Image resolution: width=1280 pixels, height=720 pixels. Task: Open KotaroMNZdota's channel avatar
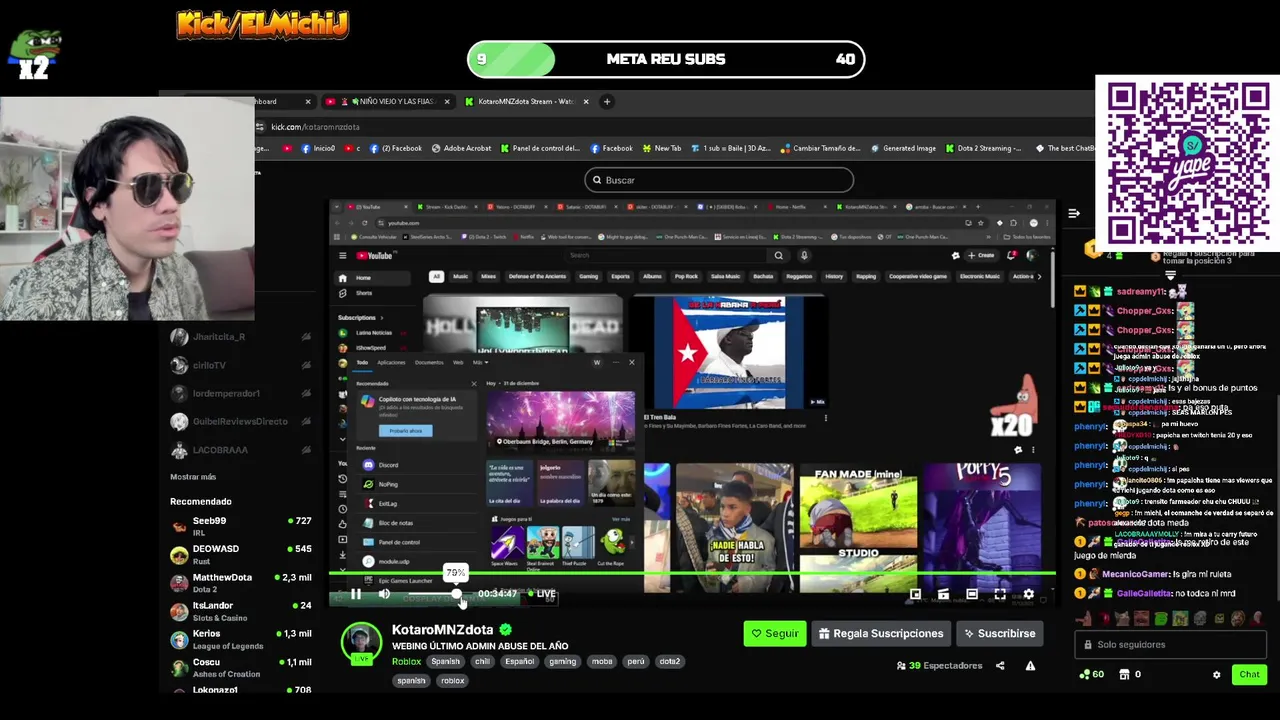coord(361,643)
